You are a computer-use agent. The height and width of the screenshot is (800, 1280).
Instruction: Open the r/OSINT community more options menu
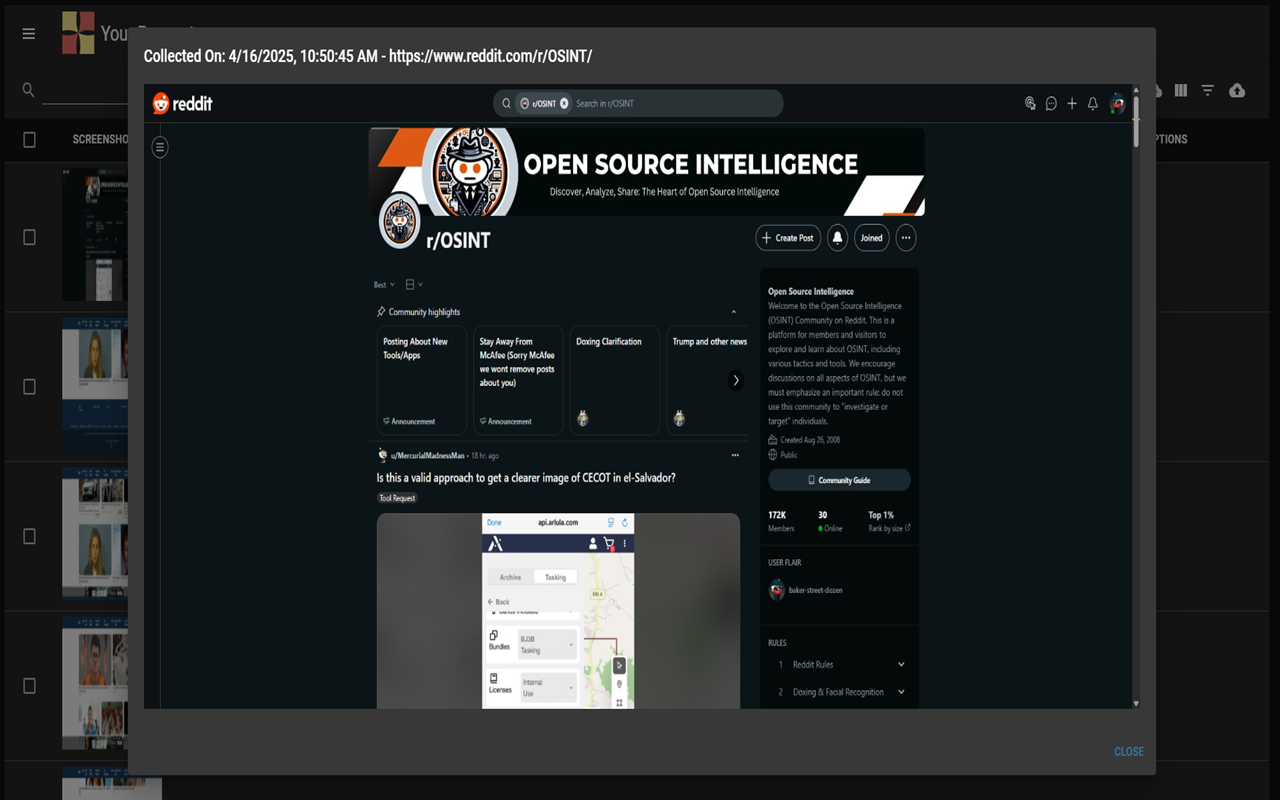point(906,238)
